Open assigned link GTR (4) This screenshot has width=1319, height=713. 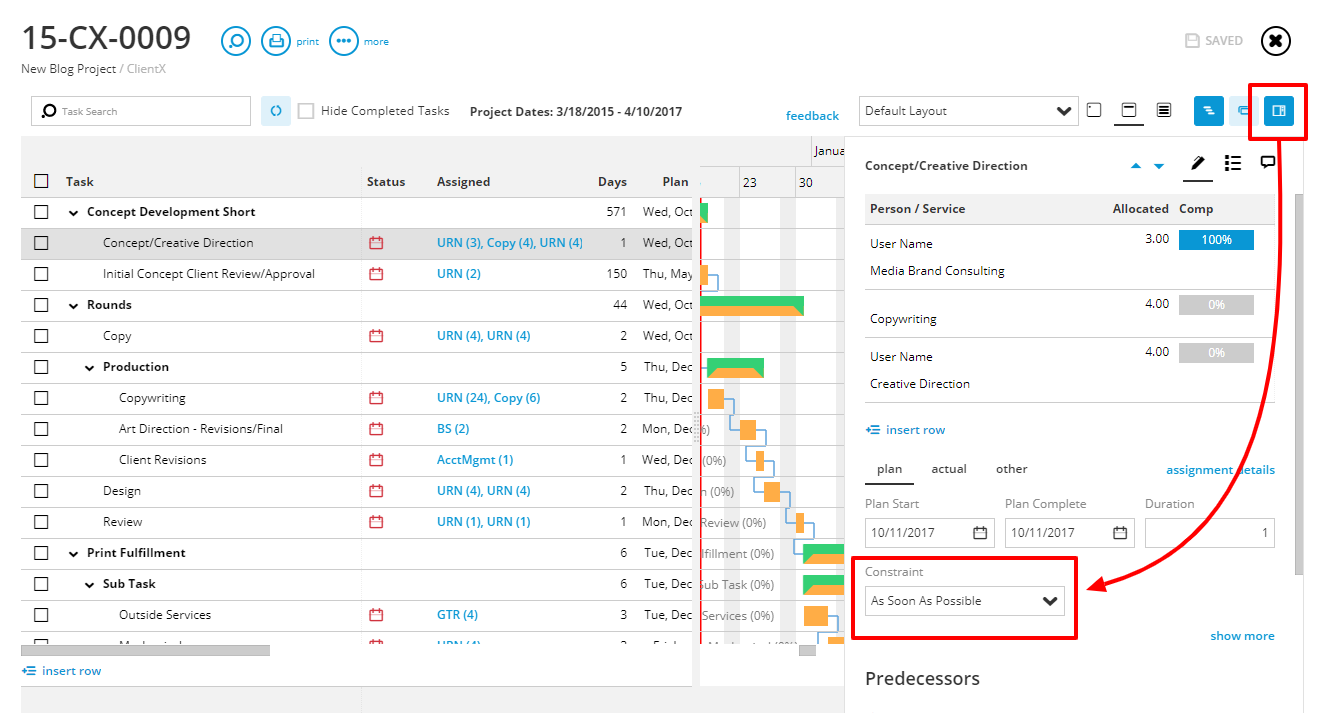coord(457,615)
